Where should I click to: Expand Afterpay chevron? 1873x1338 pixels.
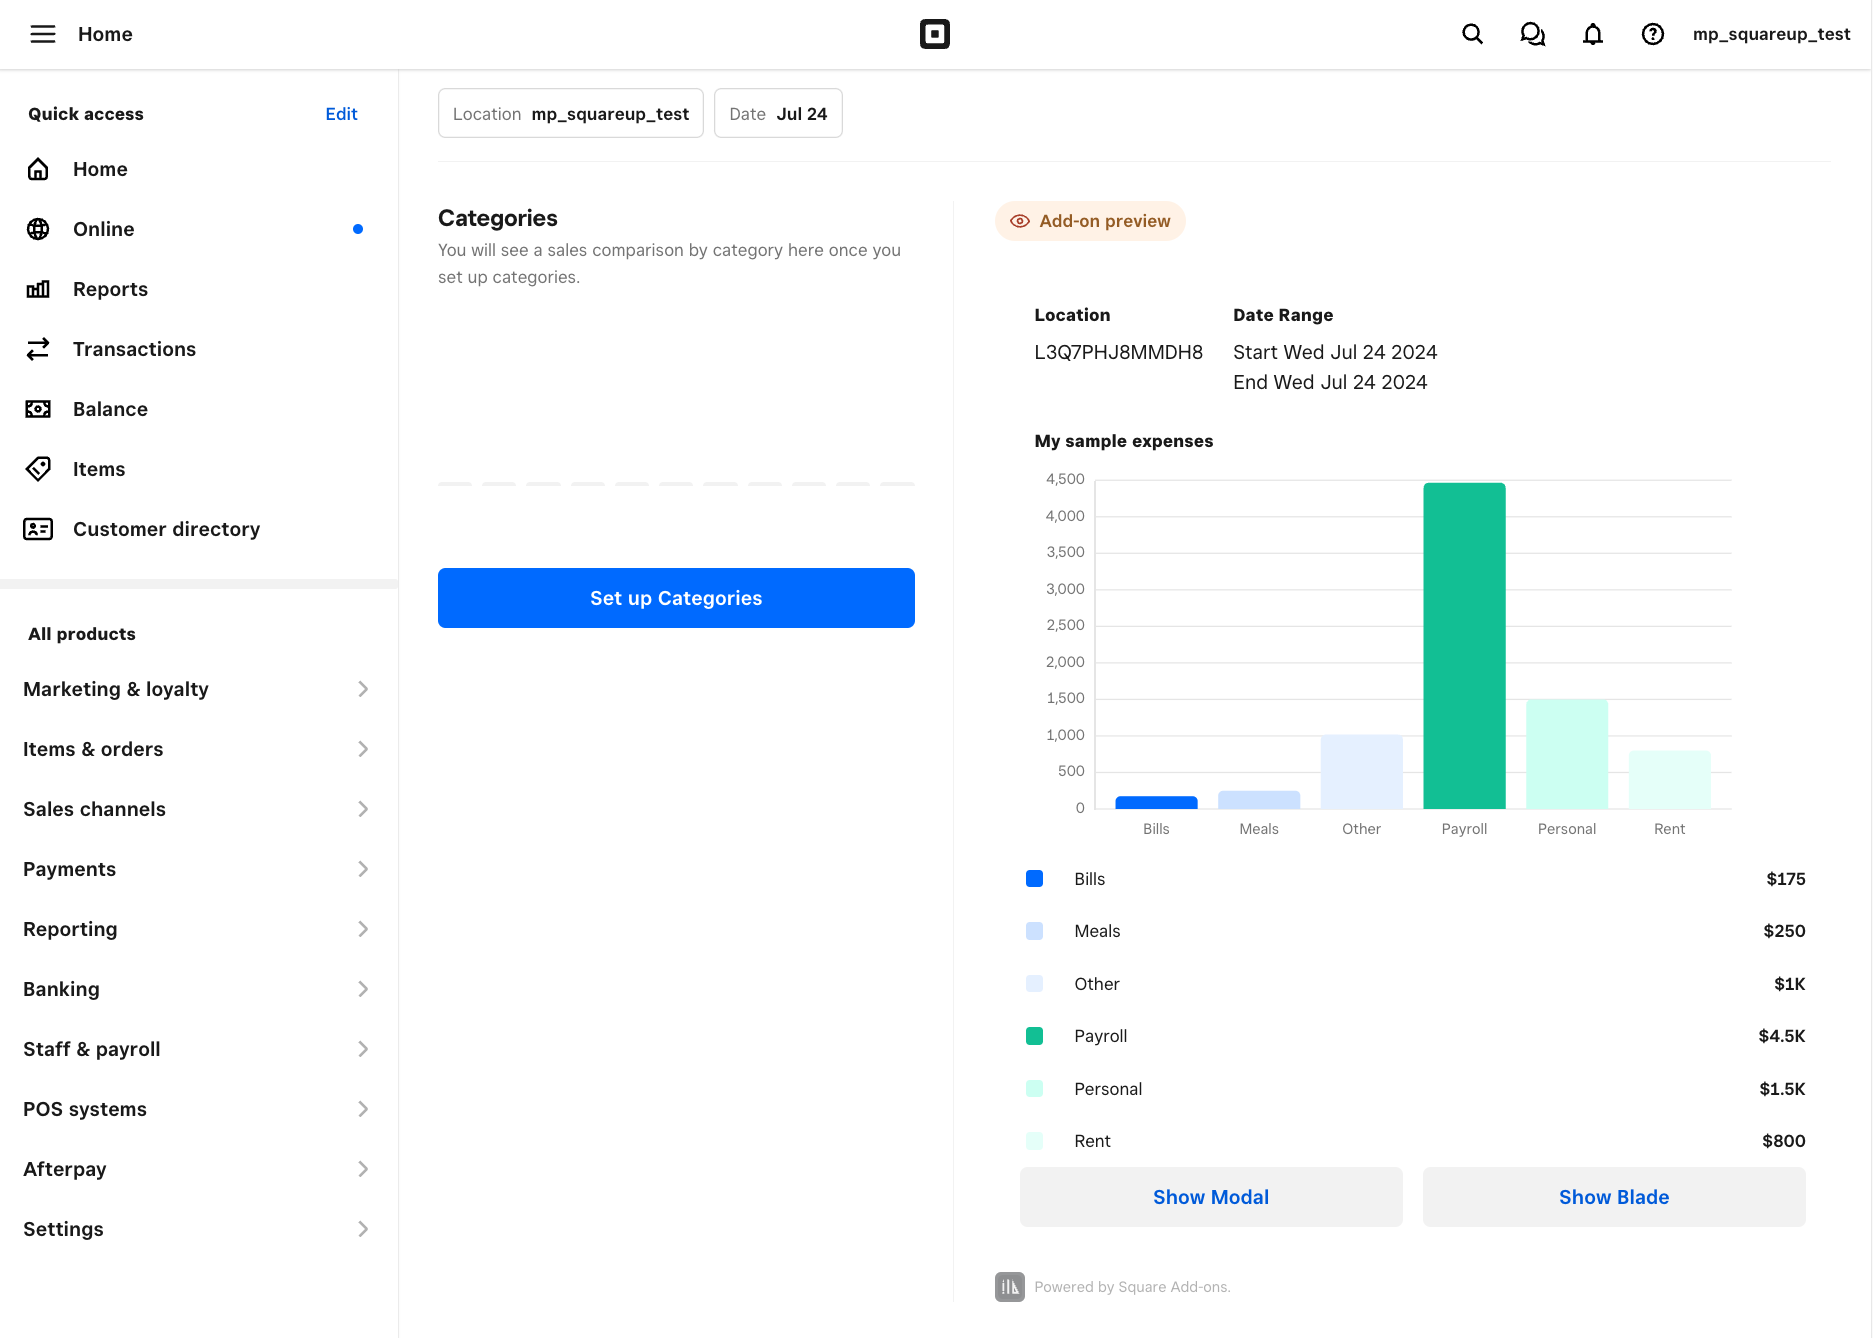(363, 1169)
